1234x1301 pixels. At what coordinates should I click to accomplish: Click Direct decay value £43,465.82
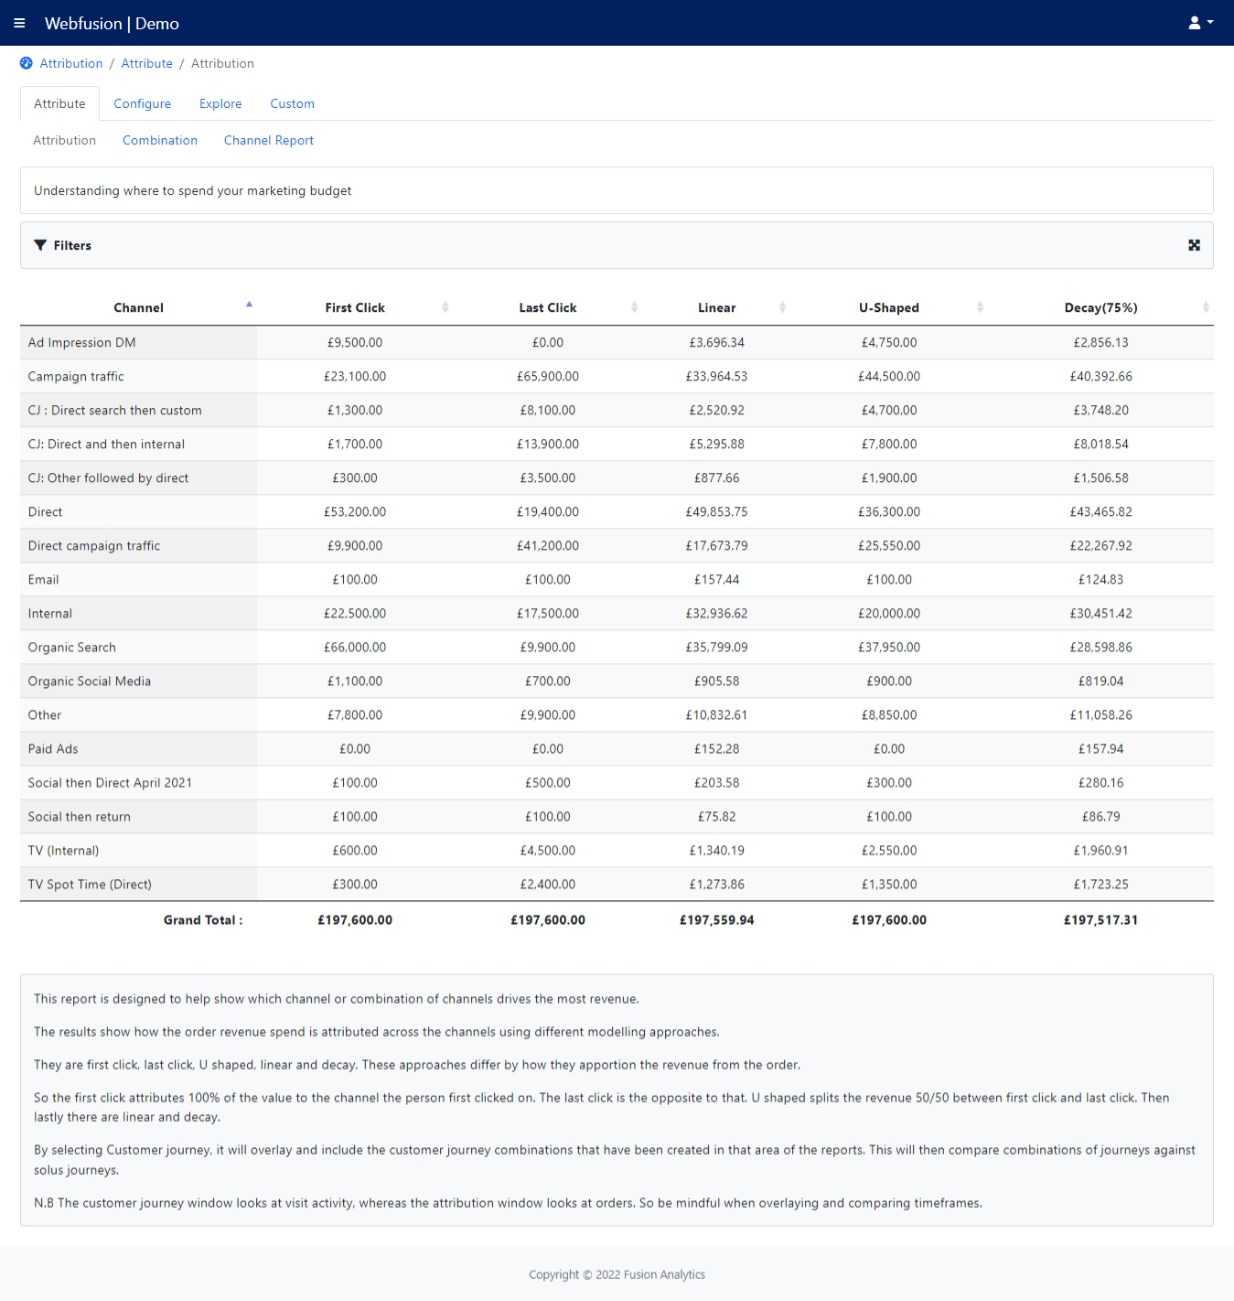coord(1101,512)
